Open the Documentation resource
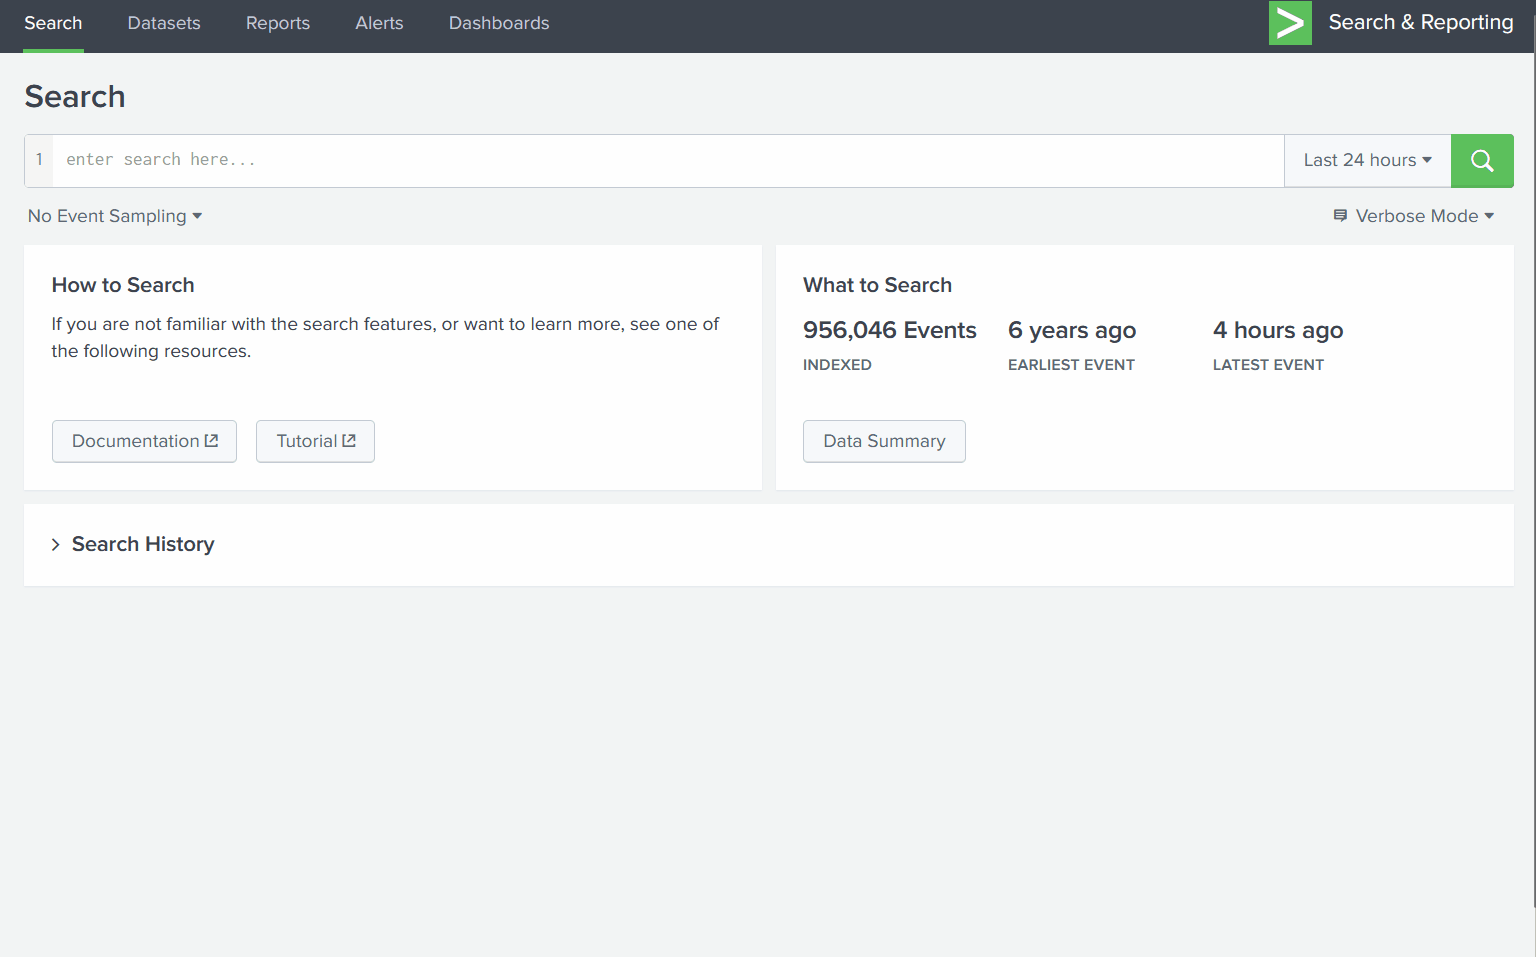The height and width of the screenshot is (957, 1536). (x=143, y=440)
